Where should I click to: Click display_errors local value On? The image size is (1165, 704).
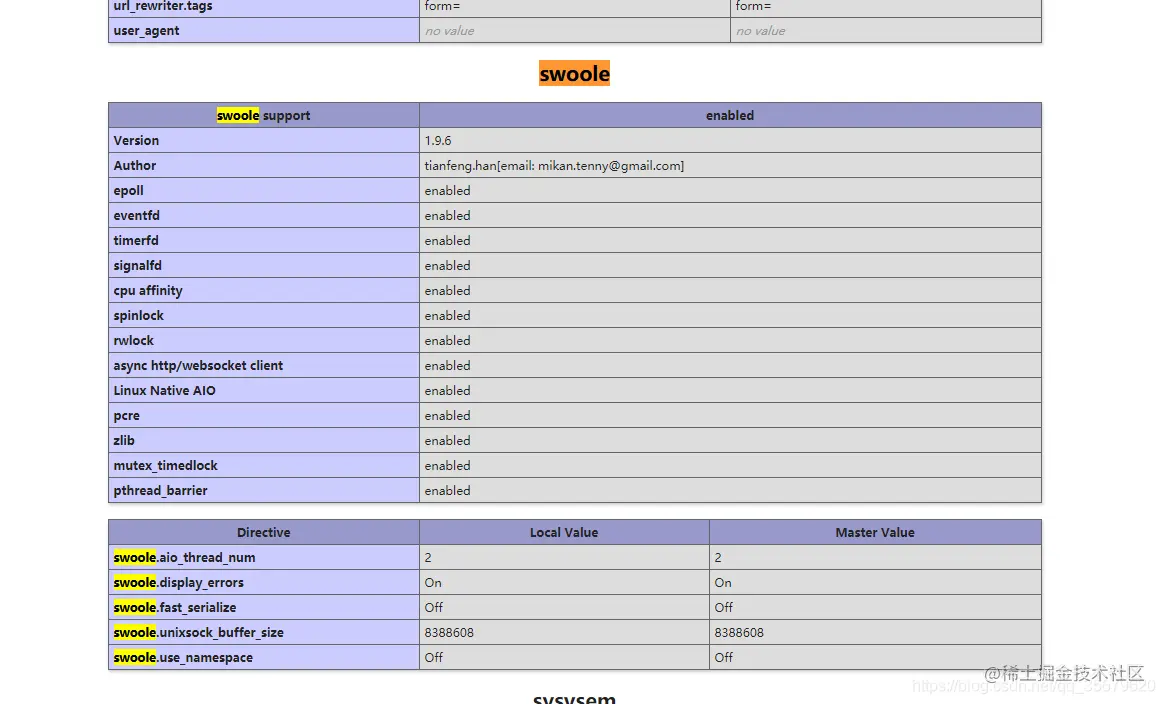[x=433, y=583]
